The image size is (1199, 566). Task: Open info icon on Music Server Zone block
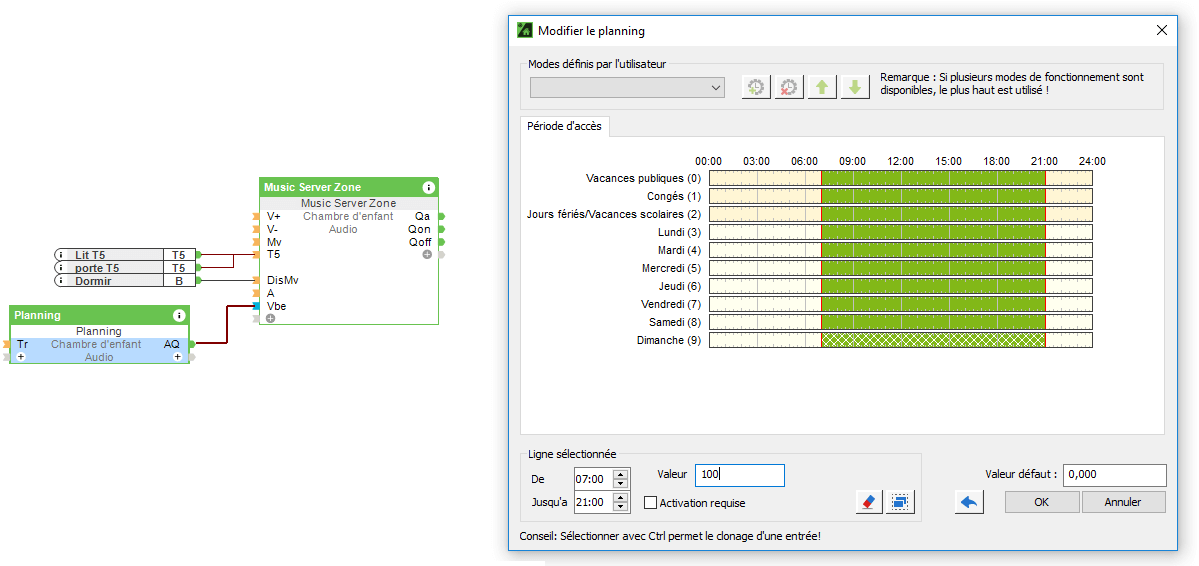point(428,187)
